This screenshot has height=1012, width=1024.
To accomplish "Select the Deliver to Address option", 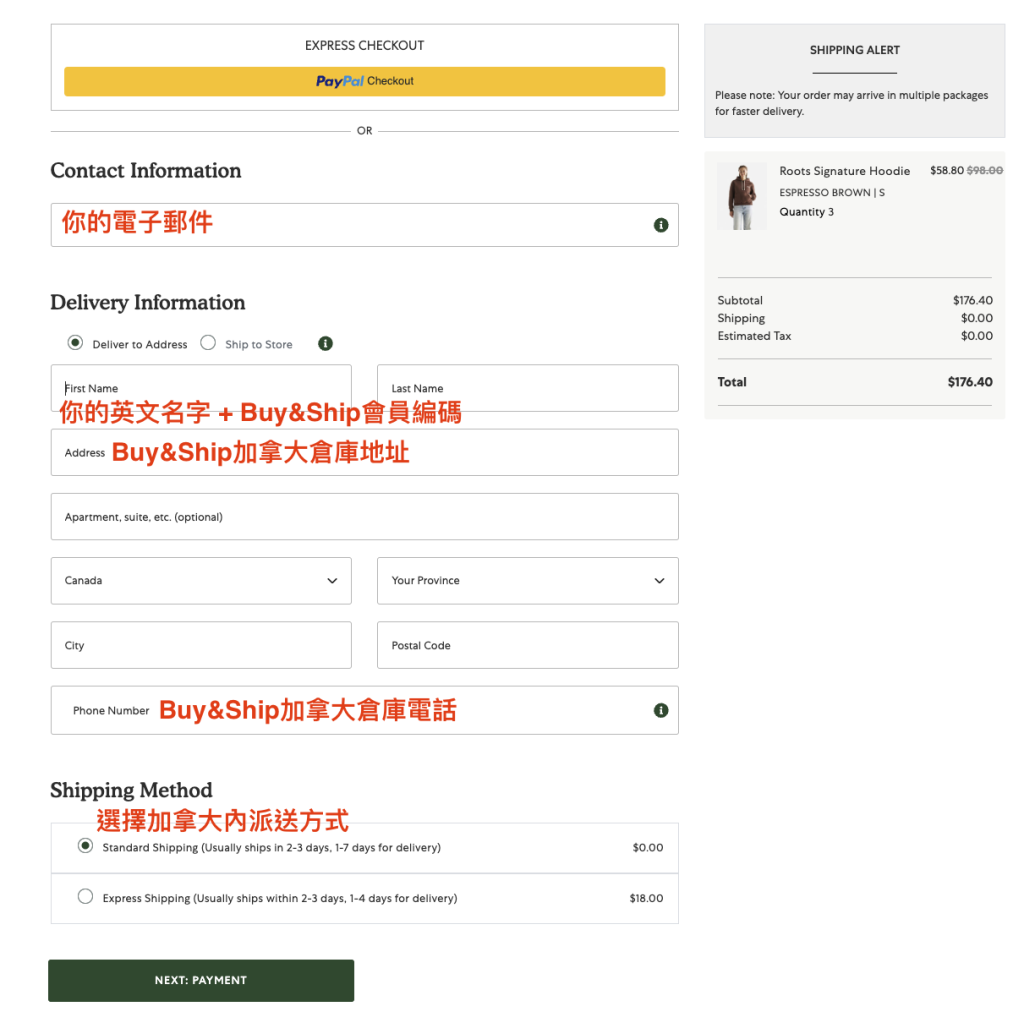I will click(x=75, y=342).
